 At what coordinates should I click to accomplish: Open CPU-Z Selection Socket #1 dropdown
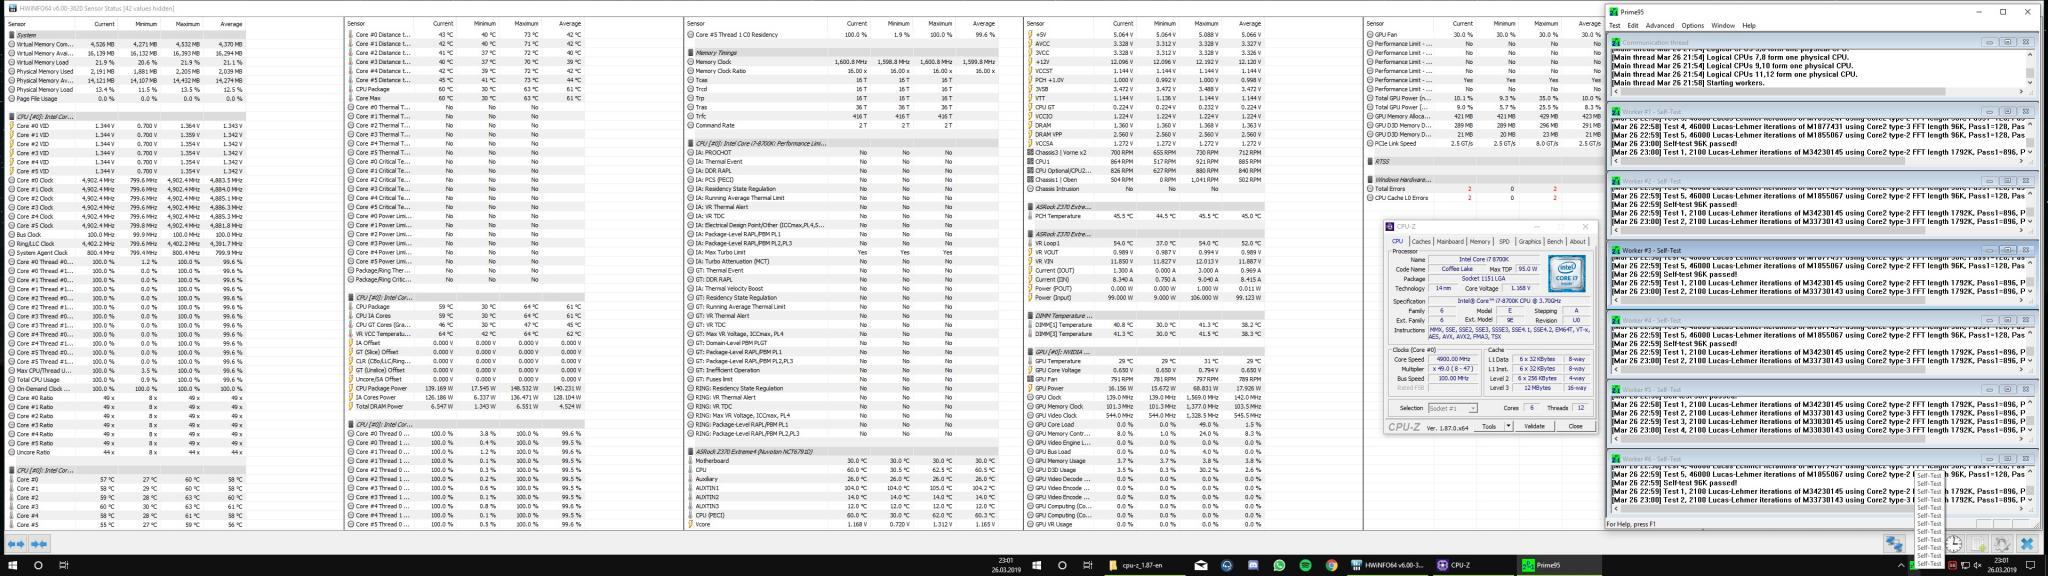(1453, 408)
